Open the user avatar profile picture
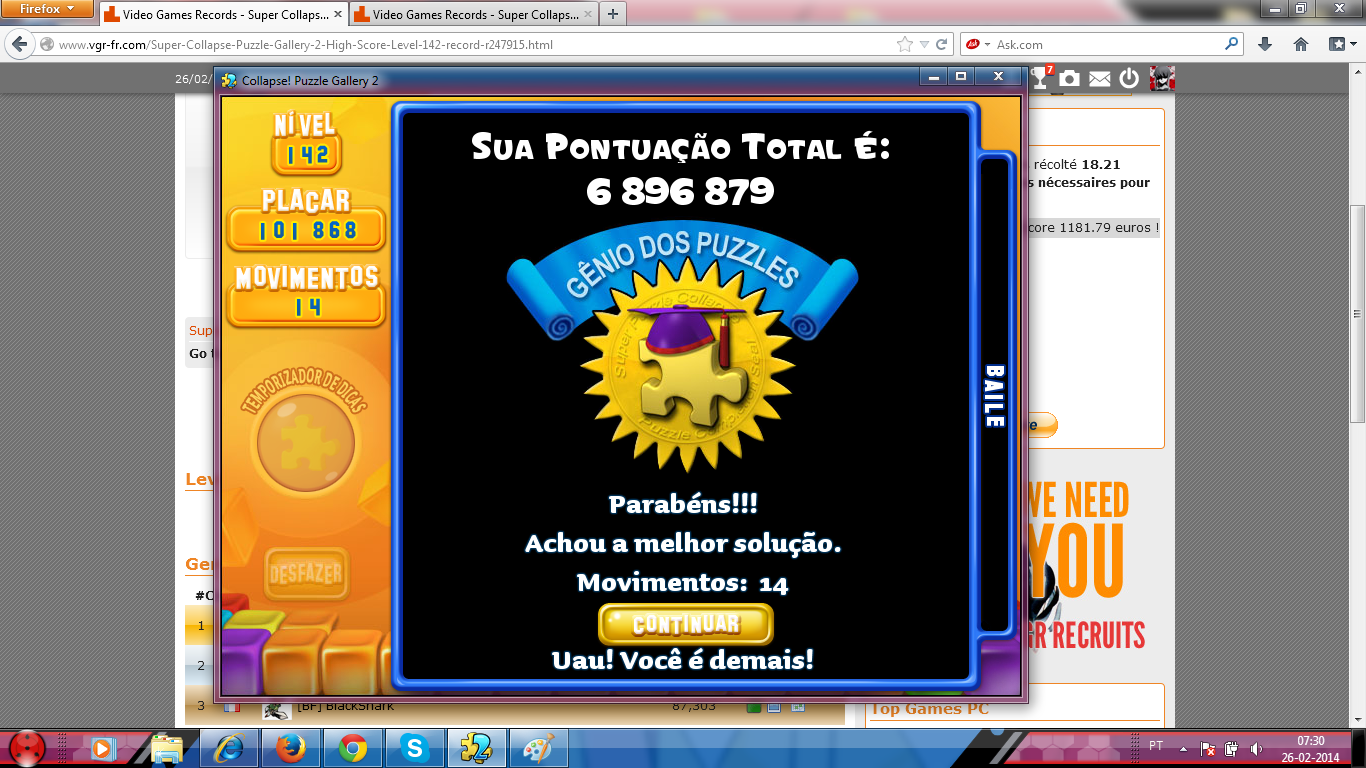Viewport: 1366px width, 768px height. click(x=1161, y=78)
